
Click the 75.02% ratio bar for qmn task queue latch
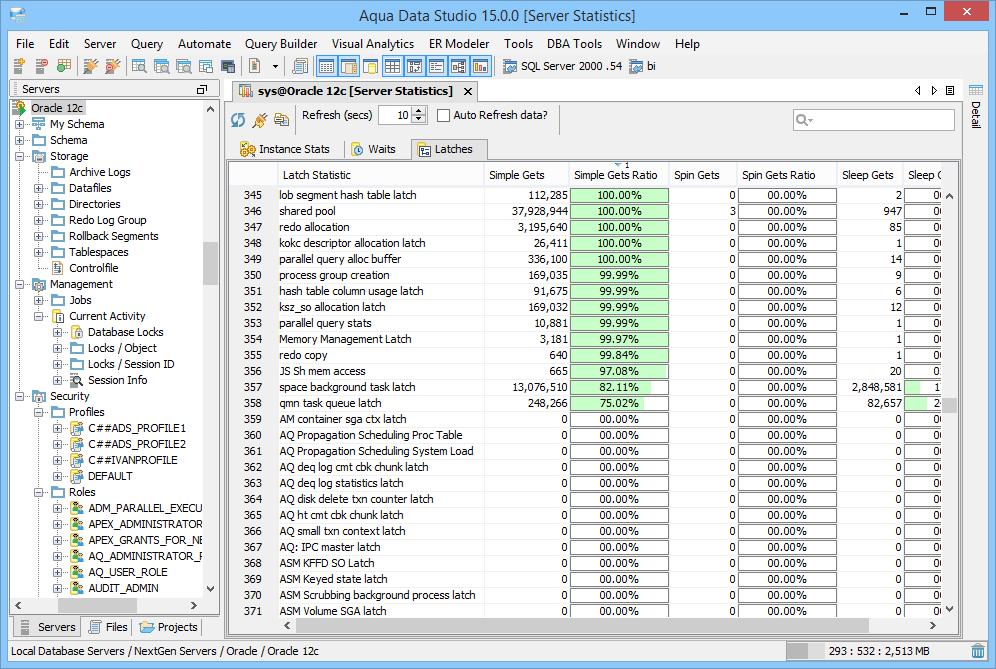619,403
